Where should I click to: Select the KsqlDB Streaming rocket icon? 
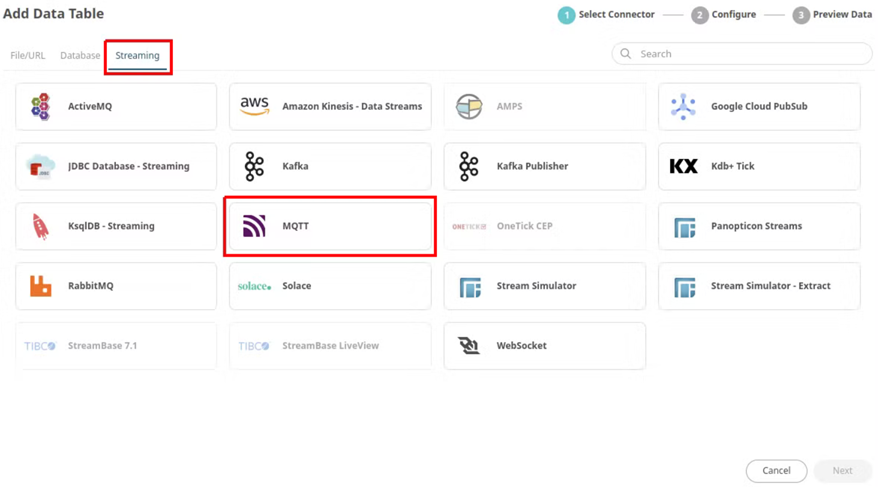tap(40, 226)
